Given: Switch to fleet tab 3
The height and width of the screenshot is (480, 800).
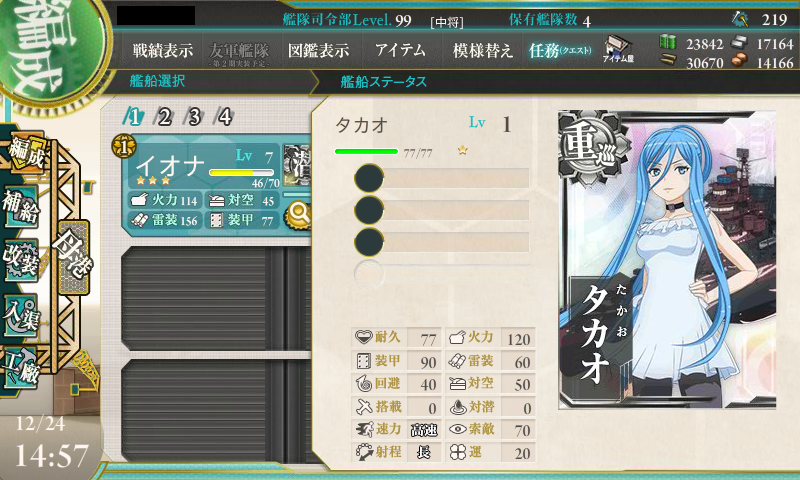Looking at the screenshot, I should [x=194, y=117].
